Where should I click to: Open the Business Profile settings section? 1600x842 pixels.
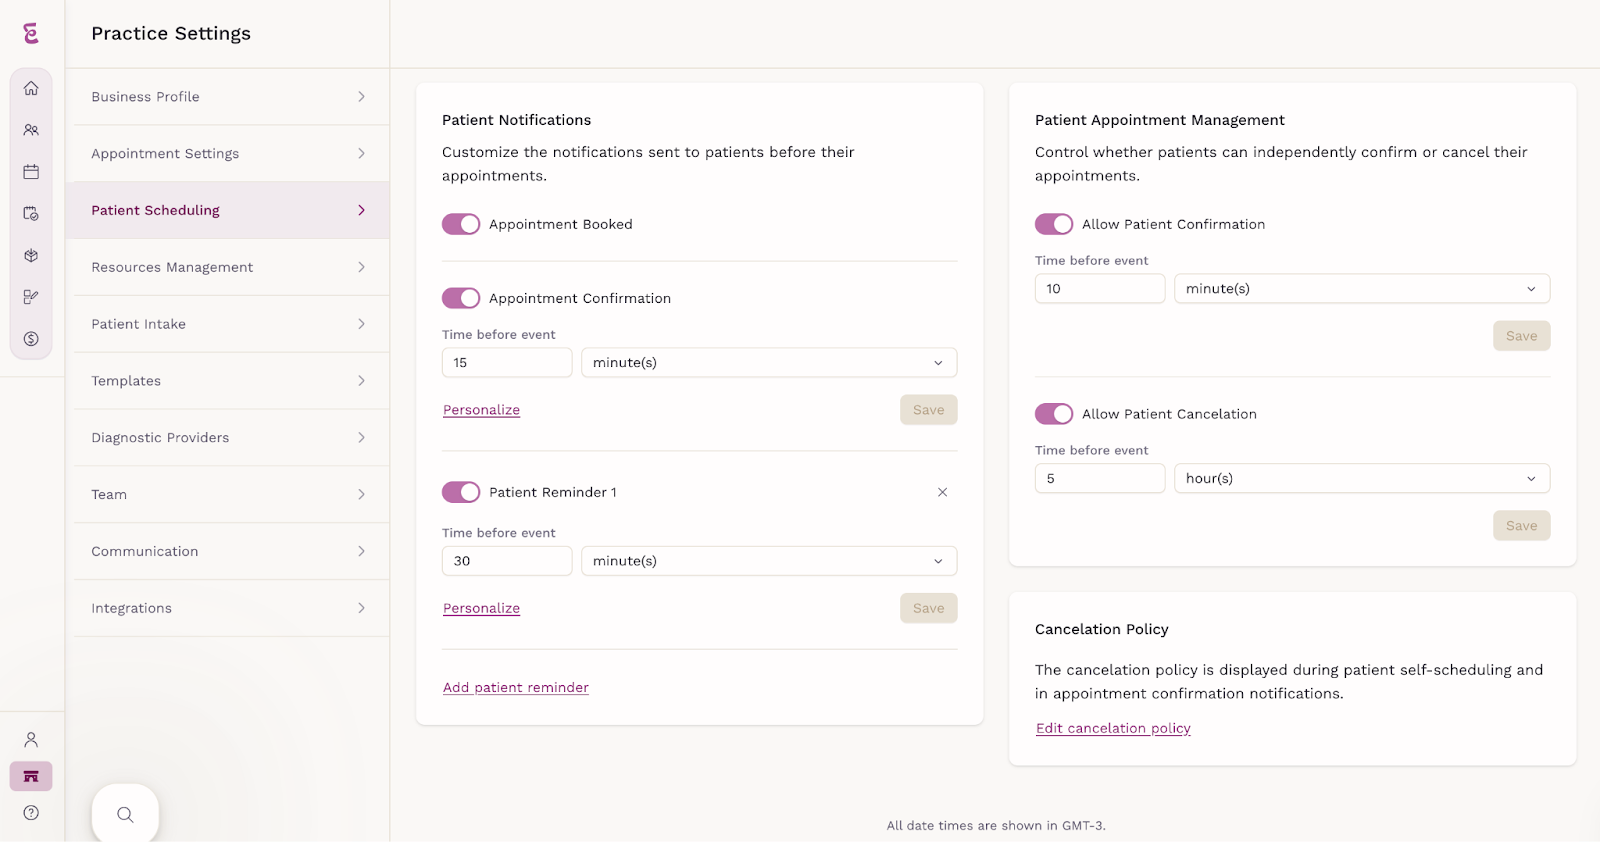click(x=228, y=97)
